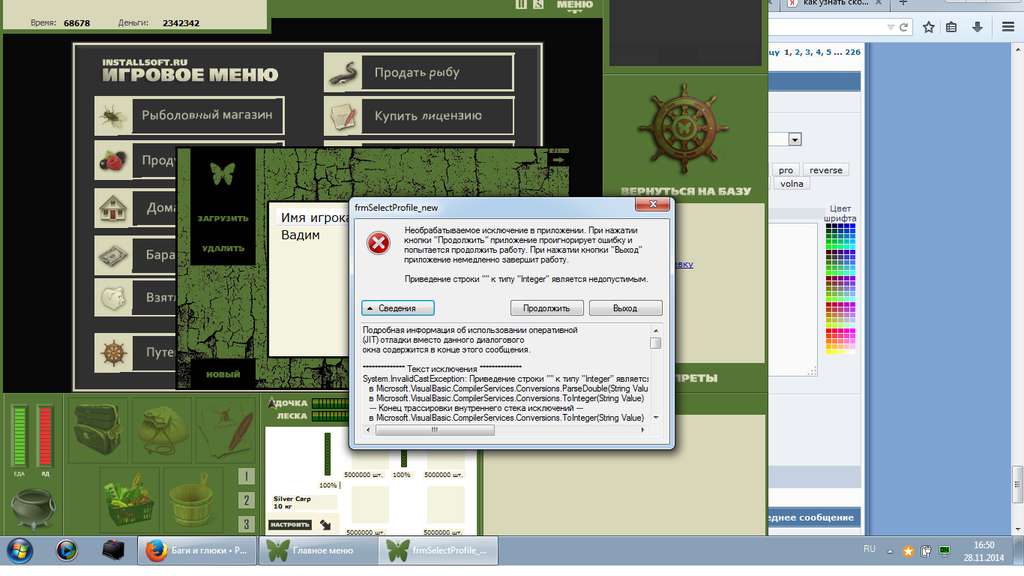Click the money bills icon in game menu

[113, 255]
